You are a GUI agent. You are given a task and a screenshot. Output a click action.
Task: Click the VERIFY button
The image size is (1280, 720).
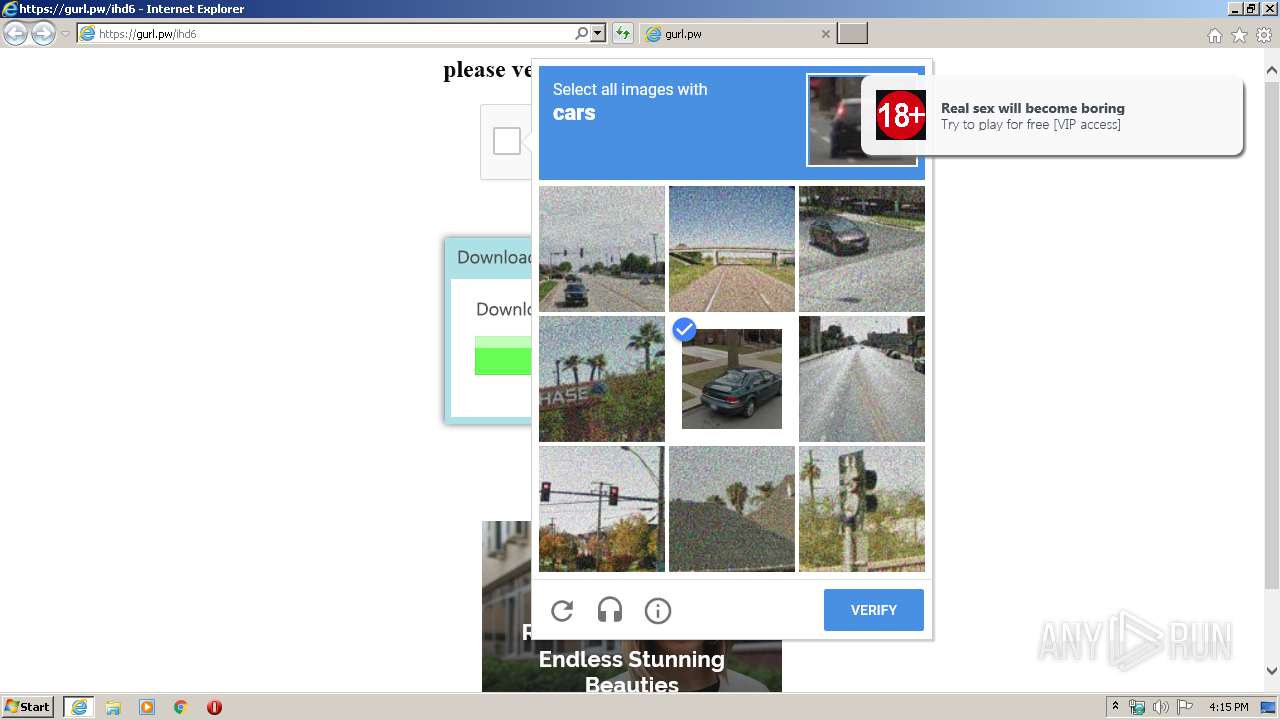(x=873, y=610)
